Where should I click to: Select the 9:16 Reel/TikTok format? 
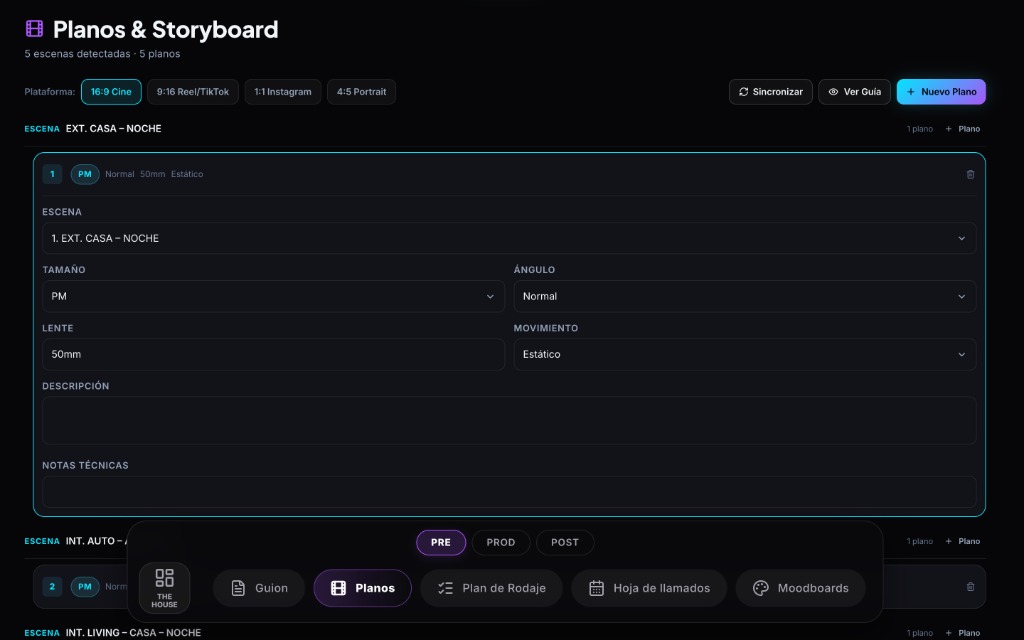193,92
